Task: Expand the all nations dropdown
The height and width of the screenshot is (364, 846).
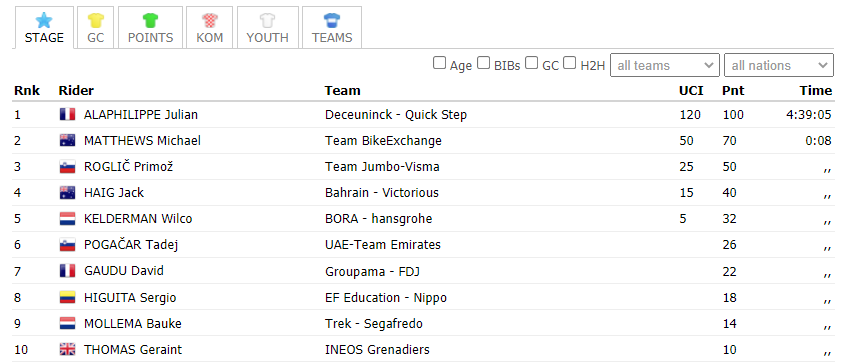Action: pyautogui.click(x=779, y=65)
